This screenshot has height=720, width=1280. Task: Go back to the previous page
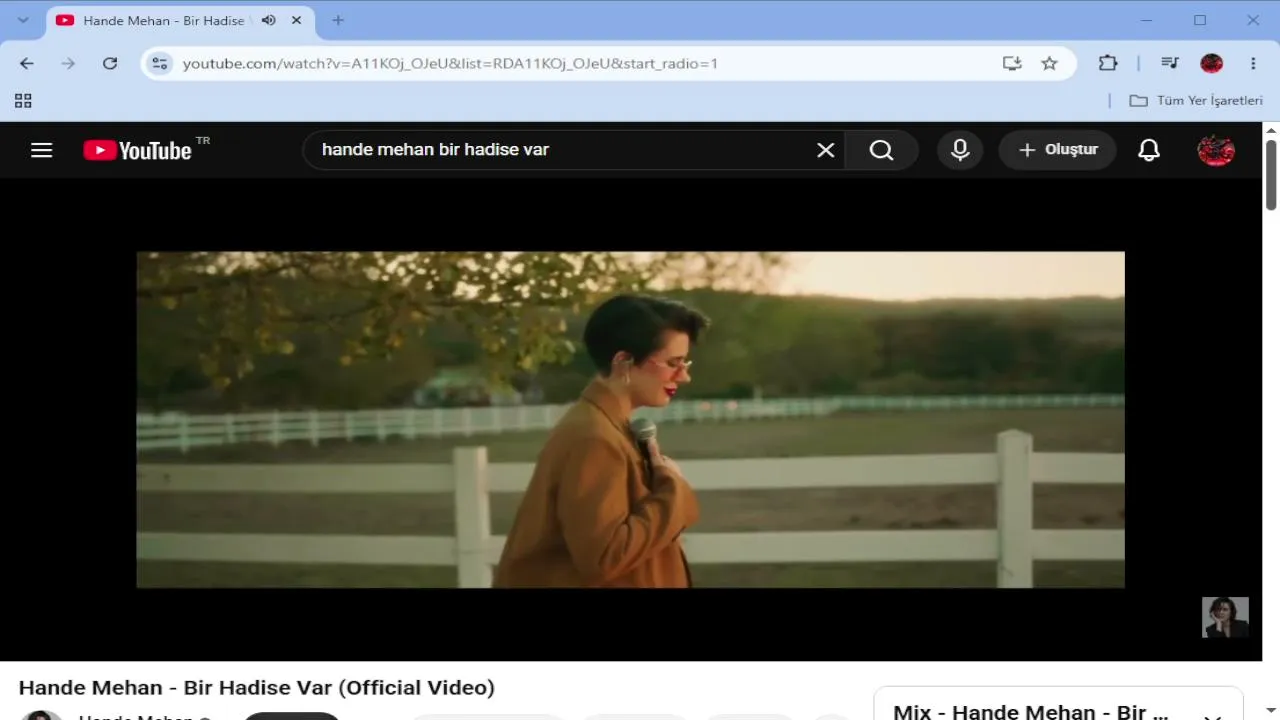27,63
